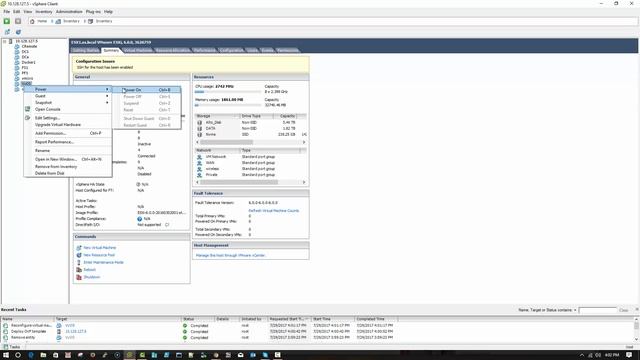
Task: Click the Network list horizontal scrollbar thumb
Action: [239, 182]
